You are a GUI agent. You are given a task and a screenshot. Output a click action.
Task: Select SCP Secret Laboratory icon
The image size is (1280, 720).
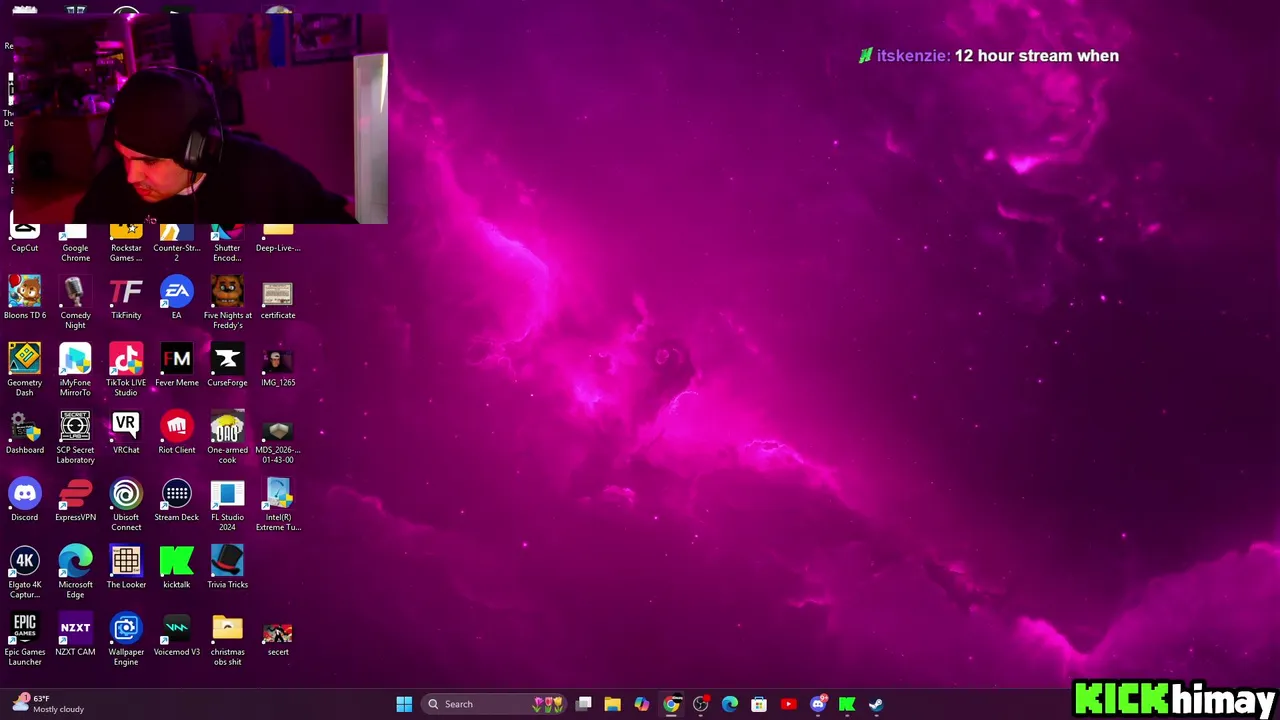pos(75,438)
